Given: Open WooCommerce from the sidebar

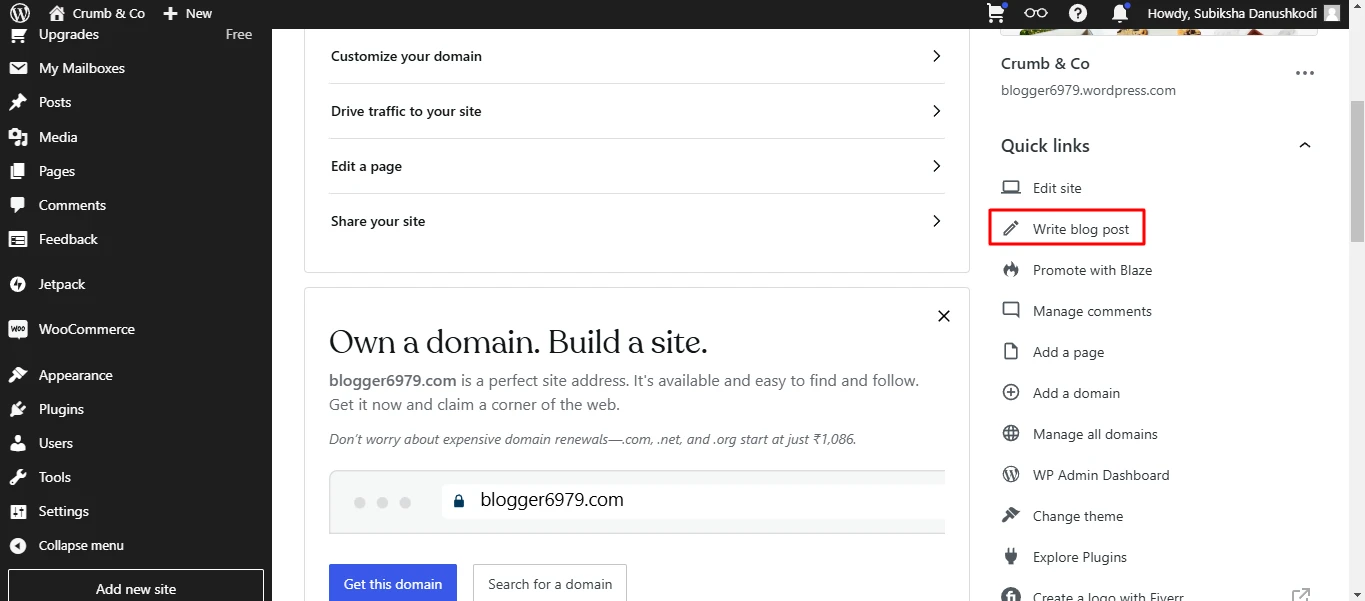Looking at the screenshot, I should point(86,329).
